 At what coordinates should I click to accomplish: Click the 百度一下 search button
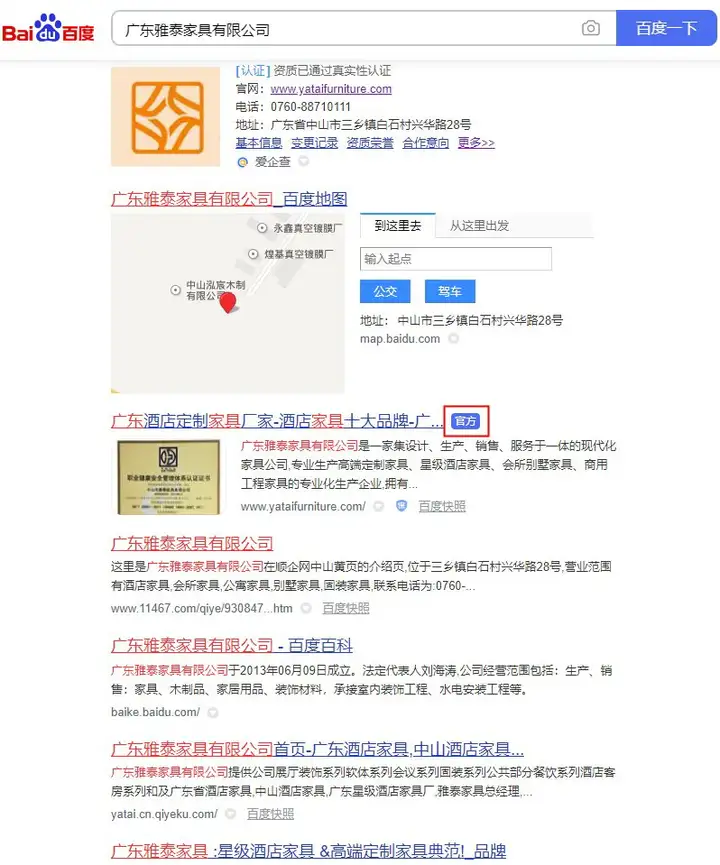click(666, 28)
